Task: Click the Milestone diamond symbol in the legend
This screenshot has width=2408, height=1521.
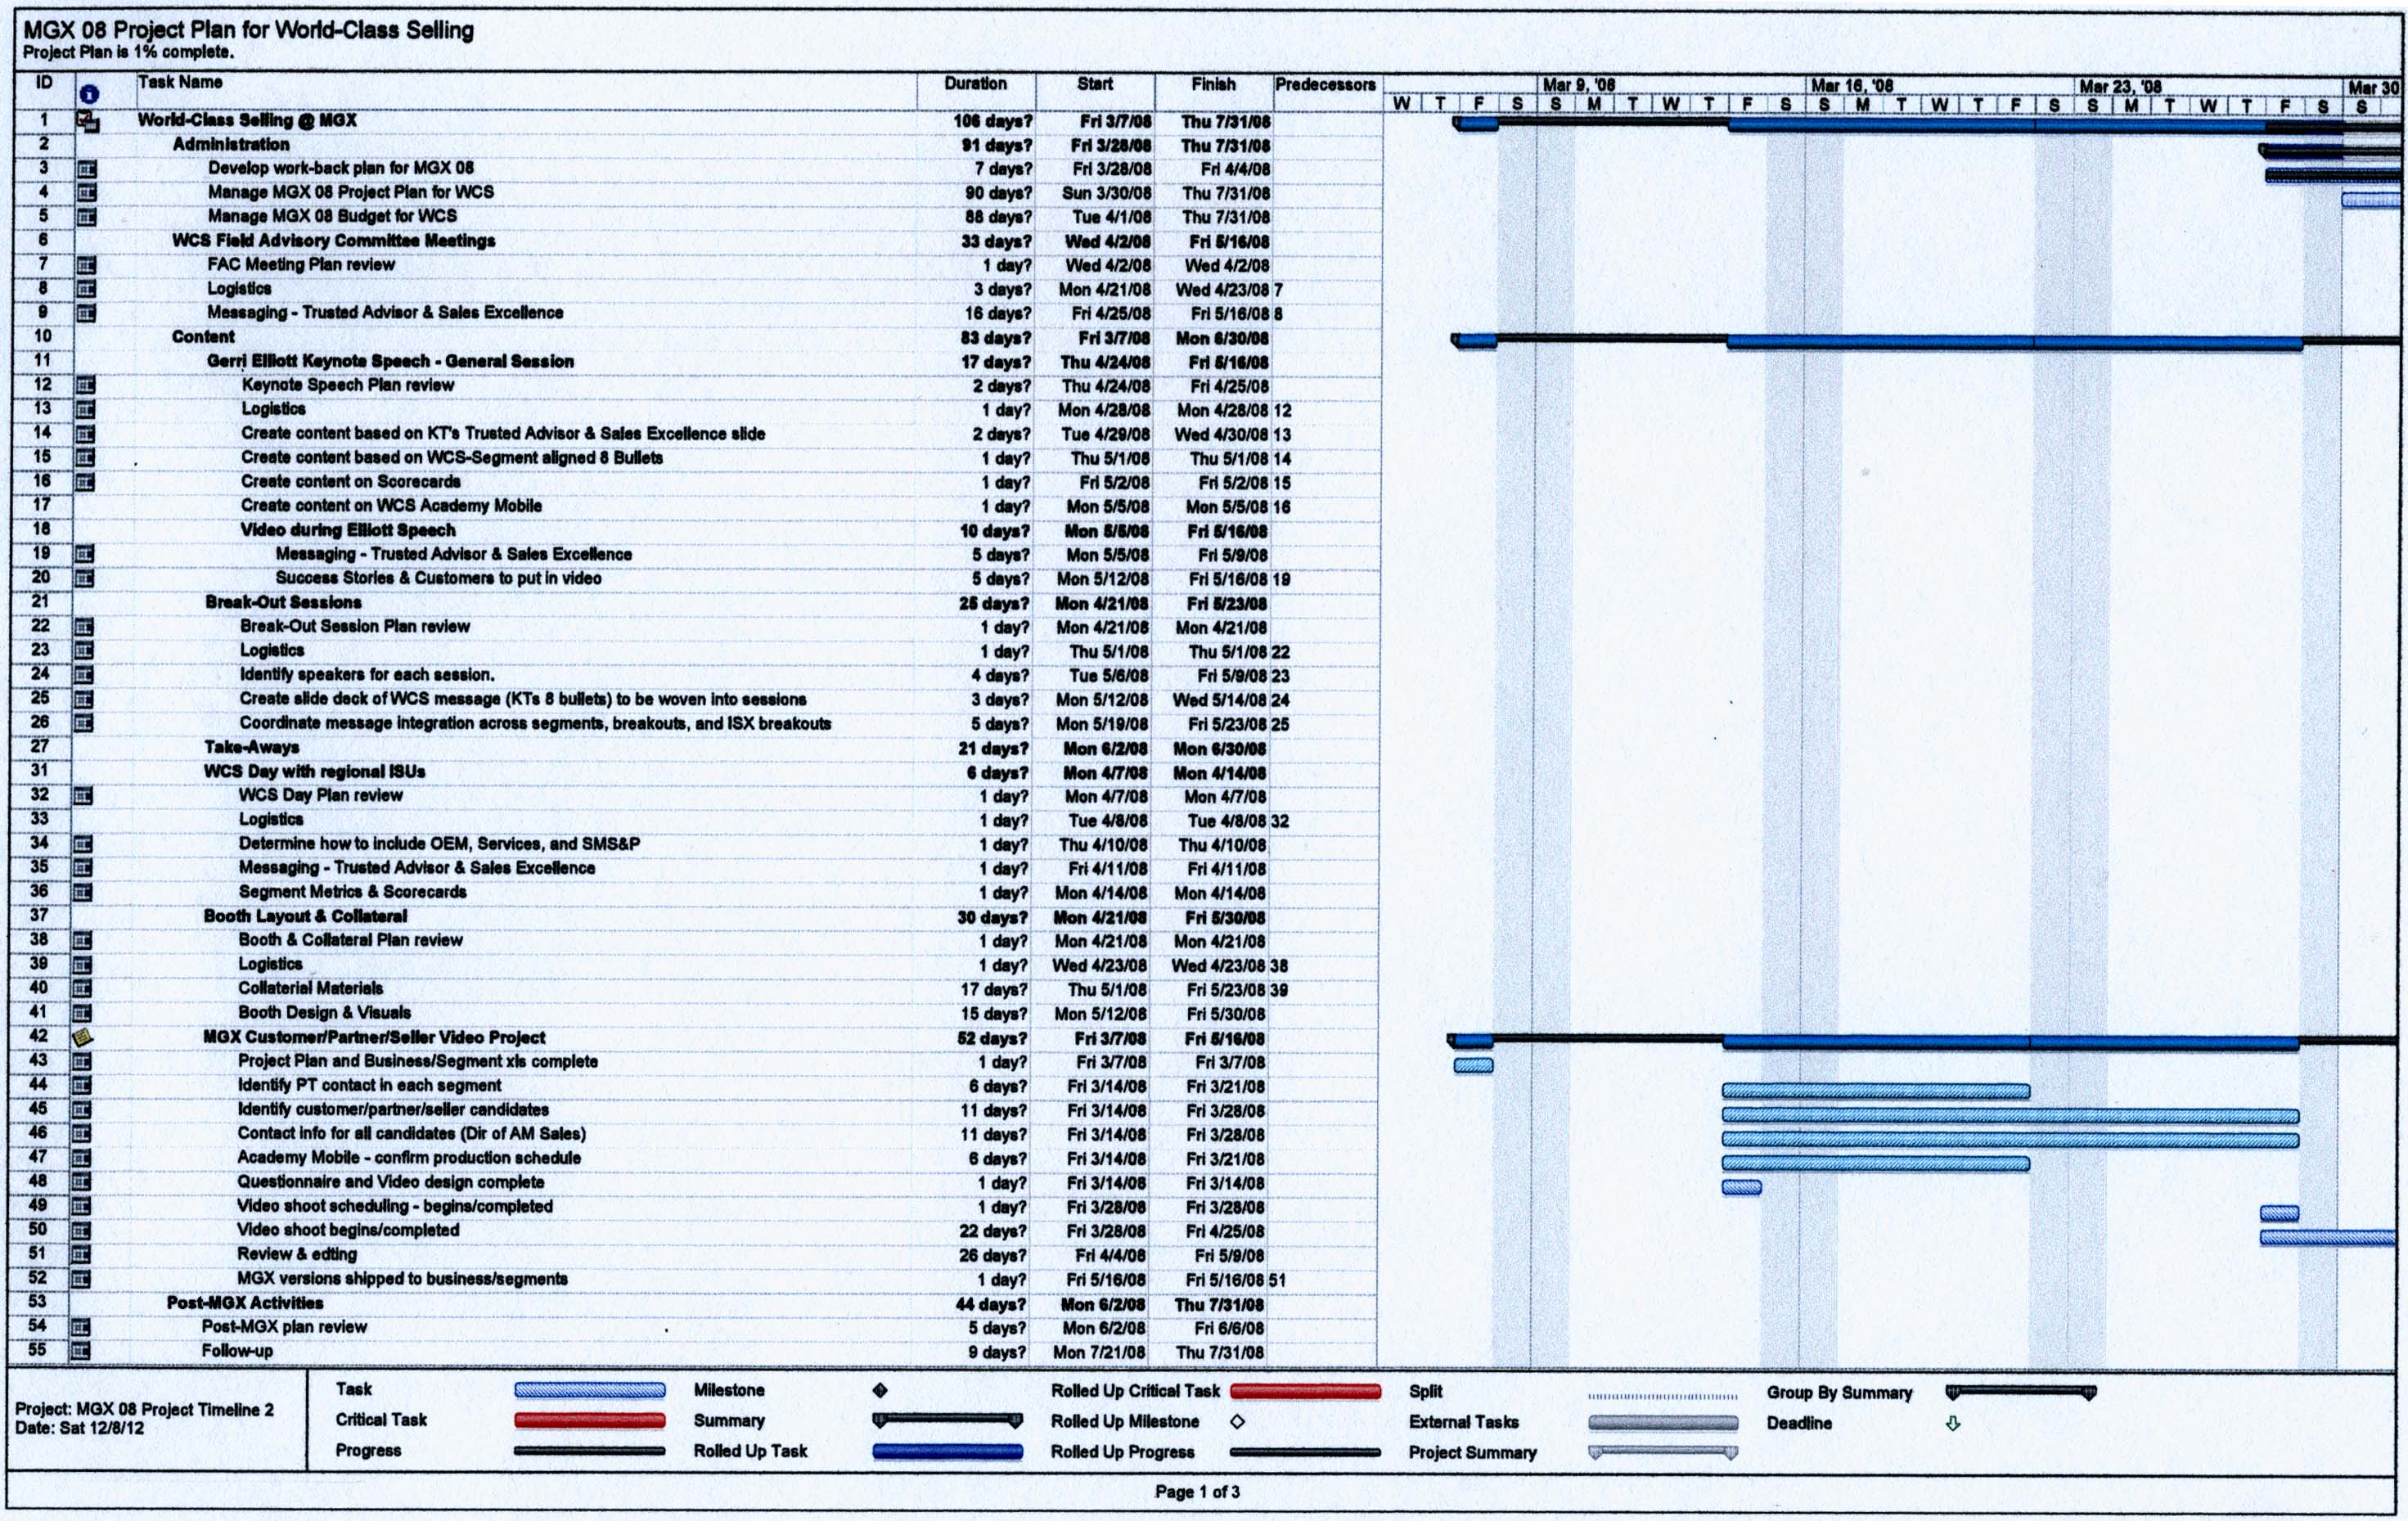Action: [880, 1391]
